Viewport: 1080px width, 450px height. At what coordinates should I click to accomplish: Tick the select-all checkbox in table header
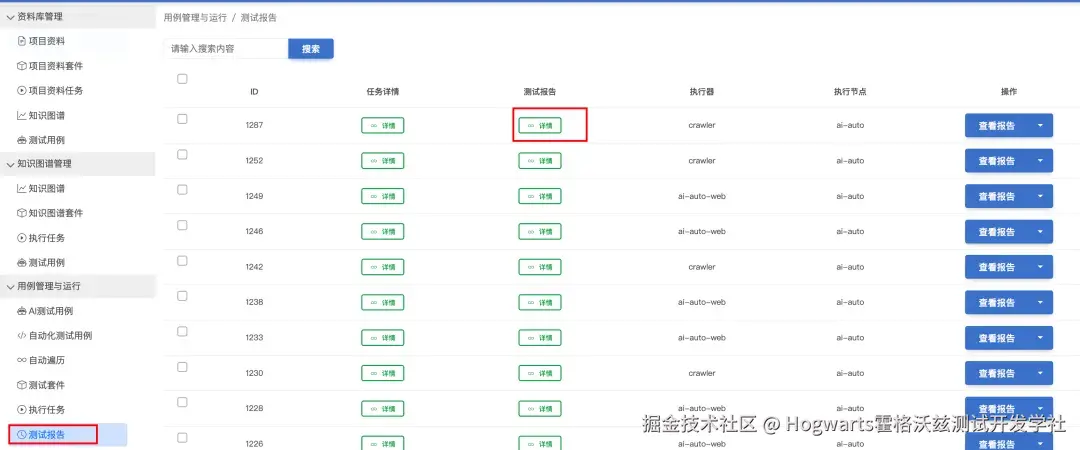point(183,79)
